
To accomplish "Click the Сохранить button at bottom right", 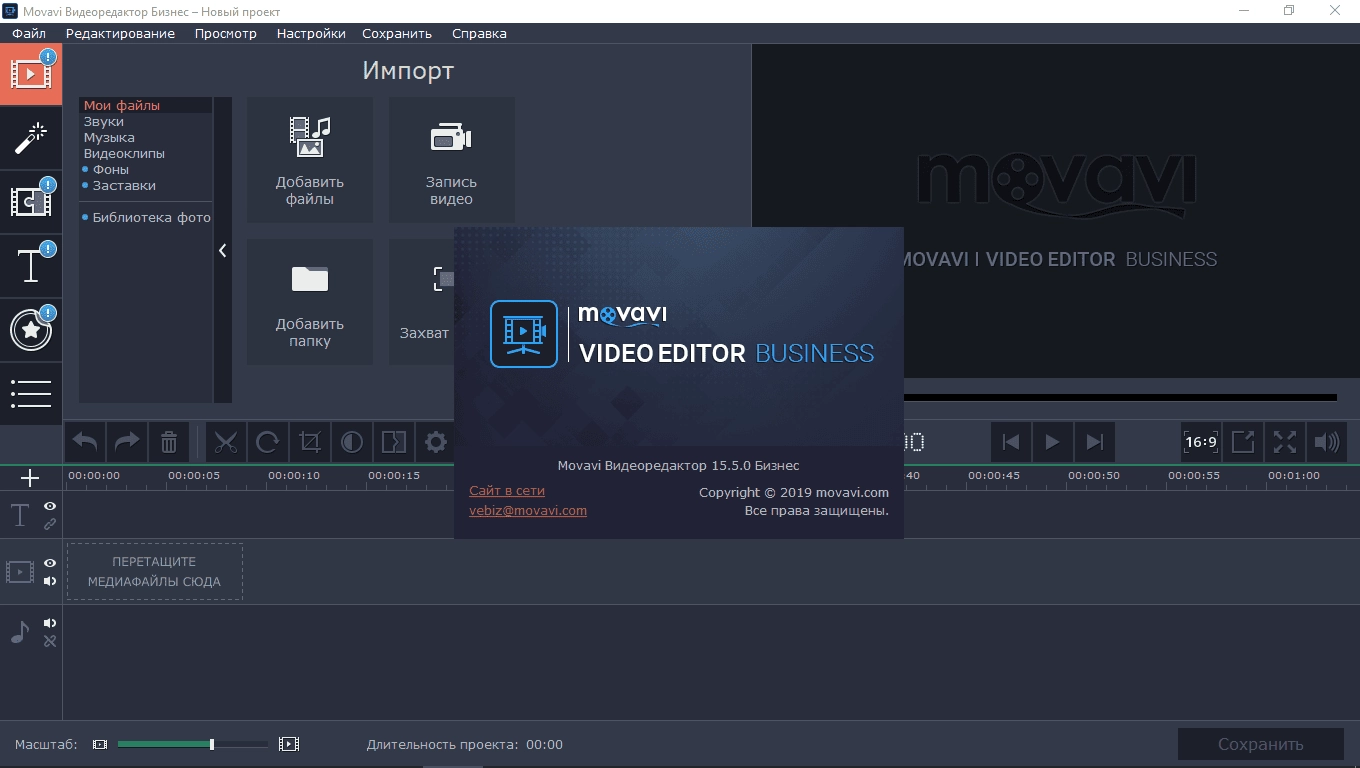I will pyautogui.click(x=1260, y=744).
